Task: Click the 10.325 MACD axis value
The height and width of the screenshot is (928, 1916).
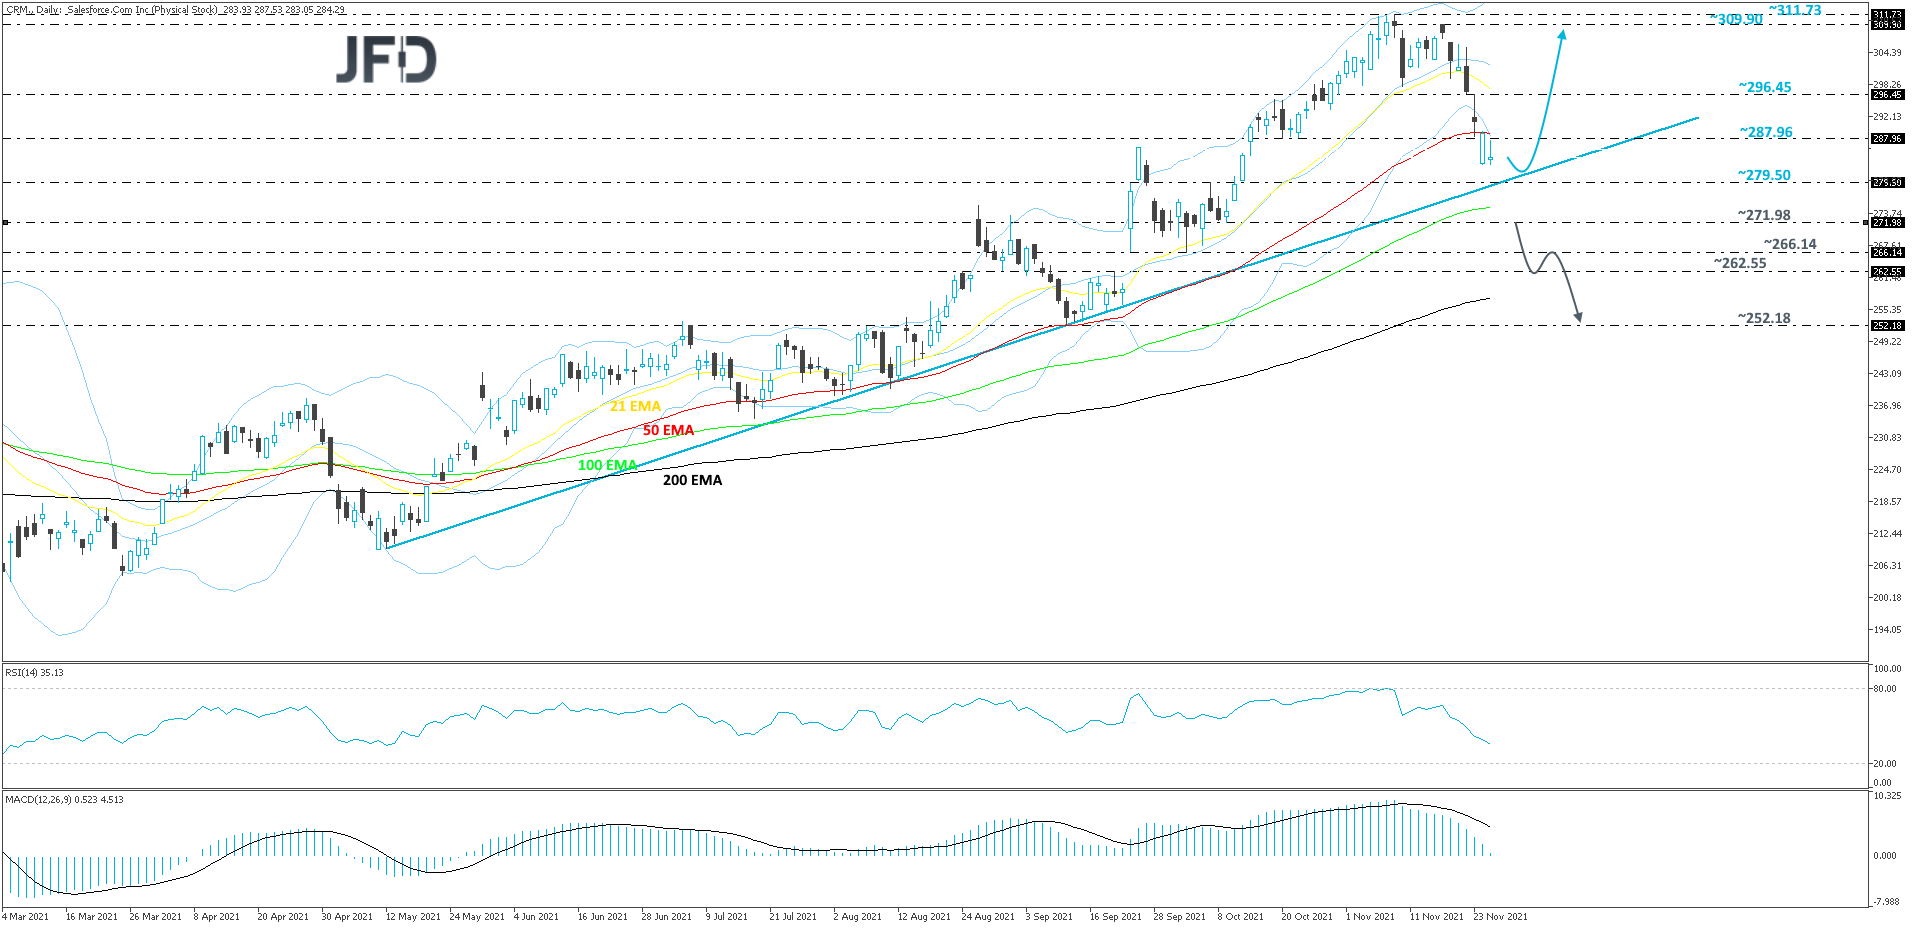Action: (x=1887, y=796)
